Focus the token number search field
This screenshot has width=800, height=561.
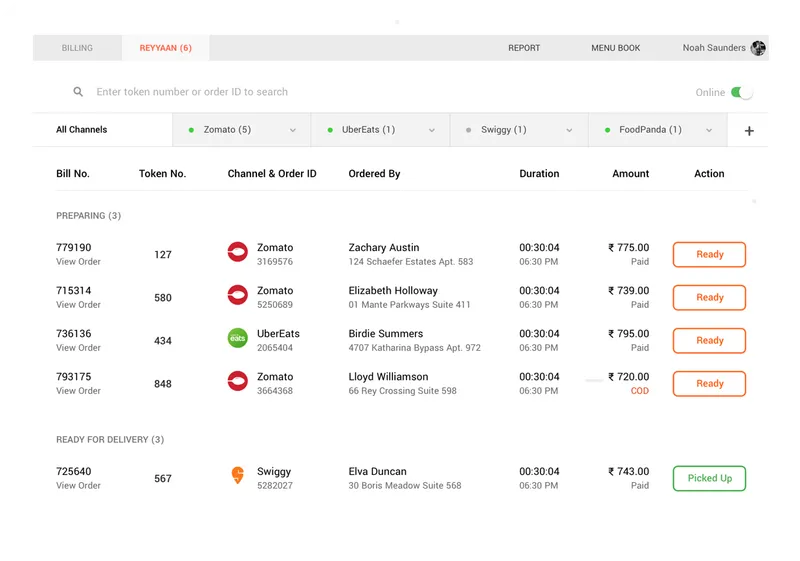192,92
